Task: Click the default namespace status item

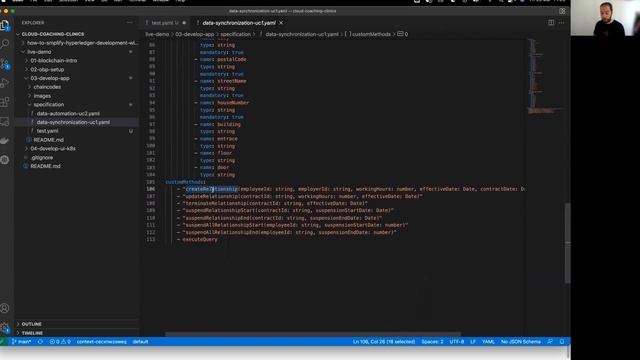Action: [x=140, y=342]
